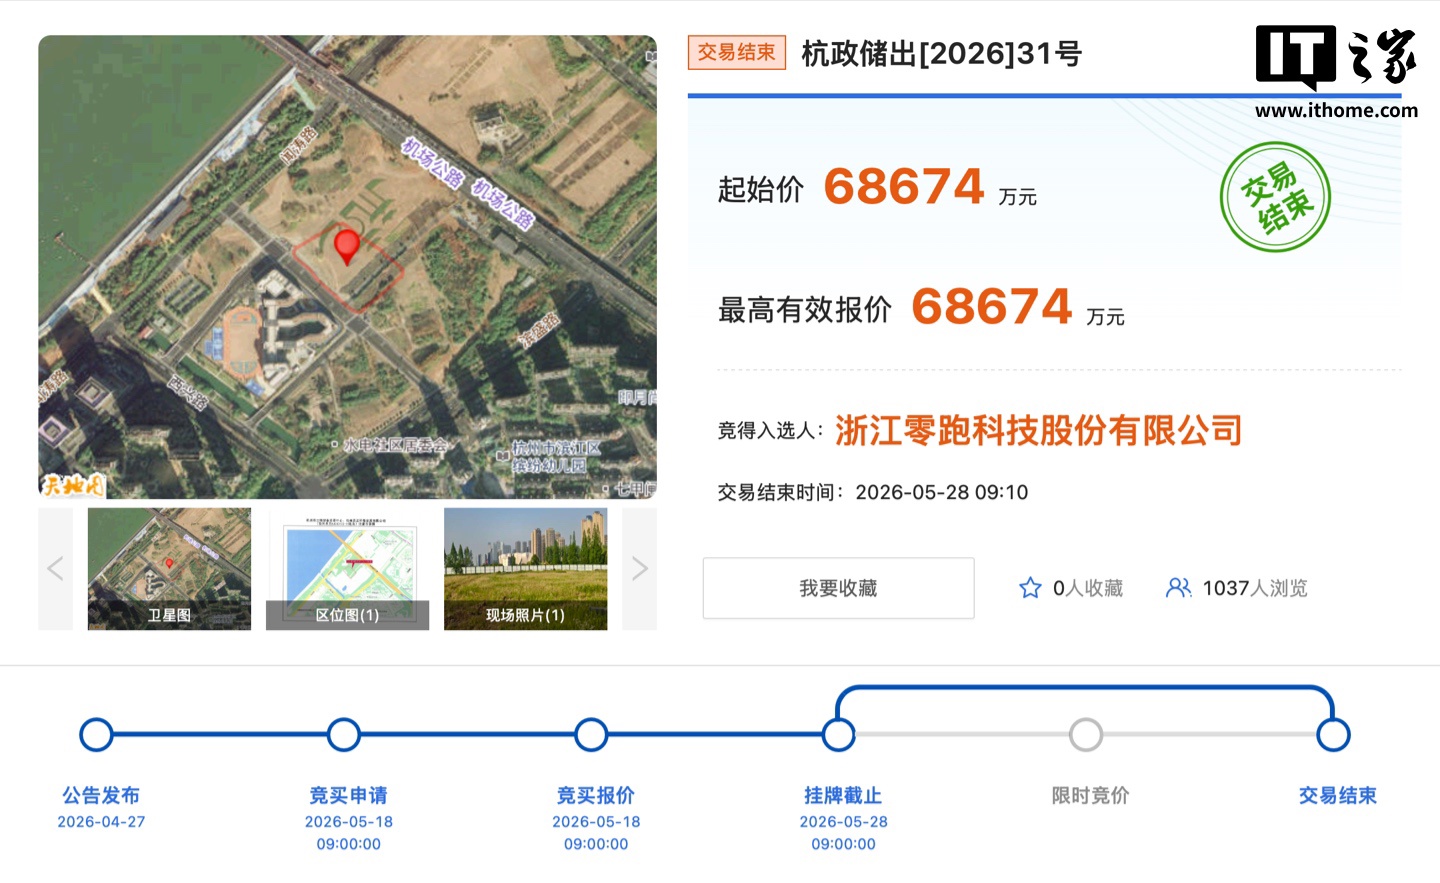Click the main satellite map image
The width and height of the screenshot is (1440, 883).
coord(347,267)
